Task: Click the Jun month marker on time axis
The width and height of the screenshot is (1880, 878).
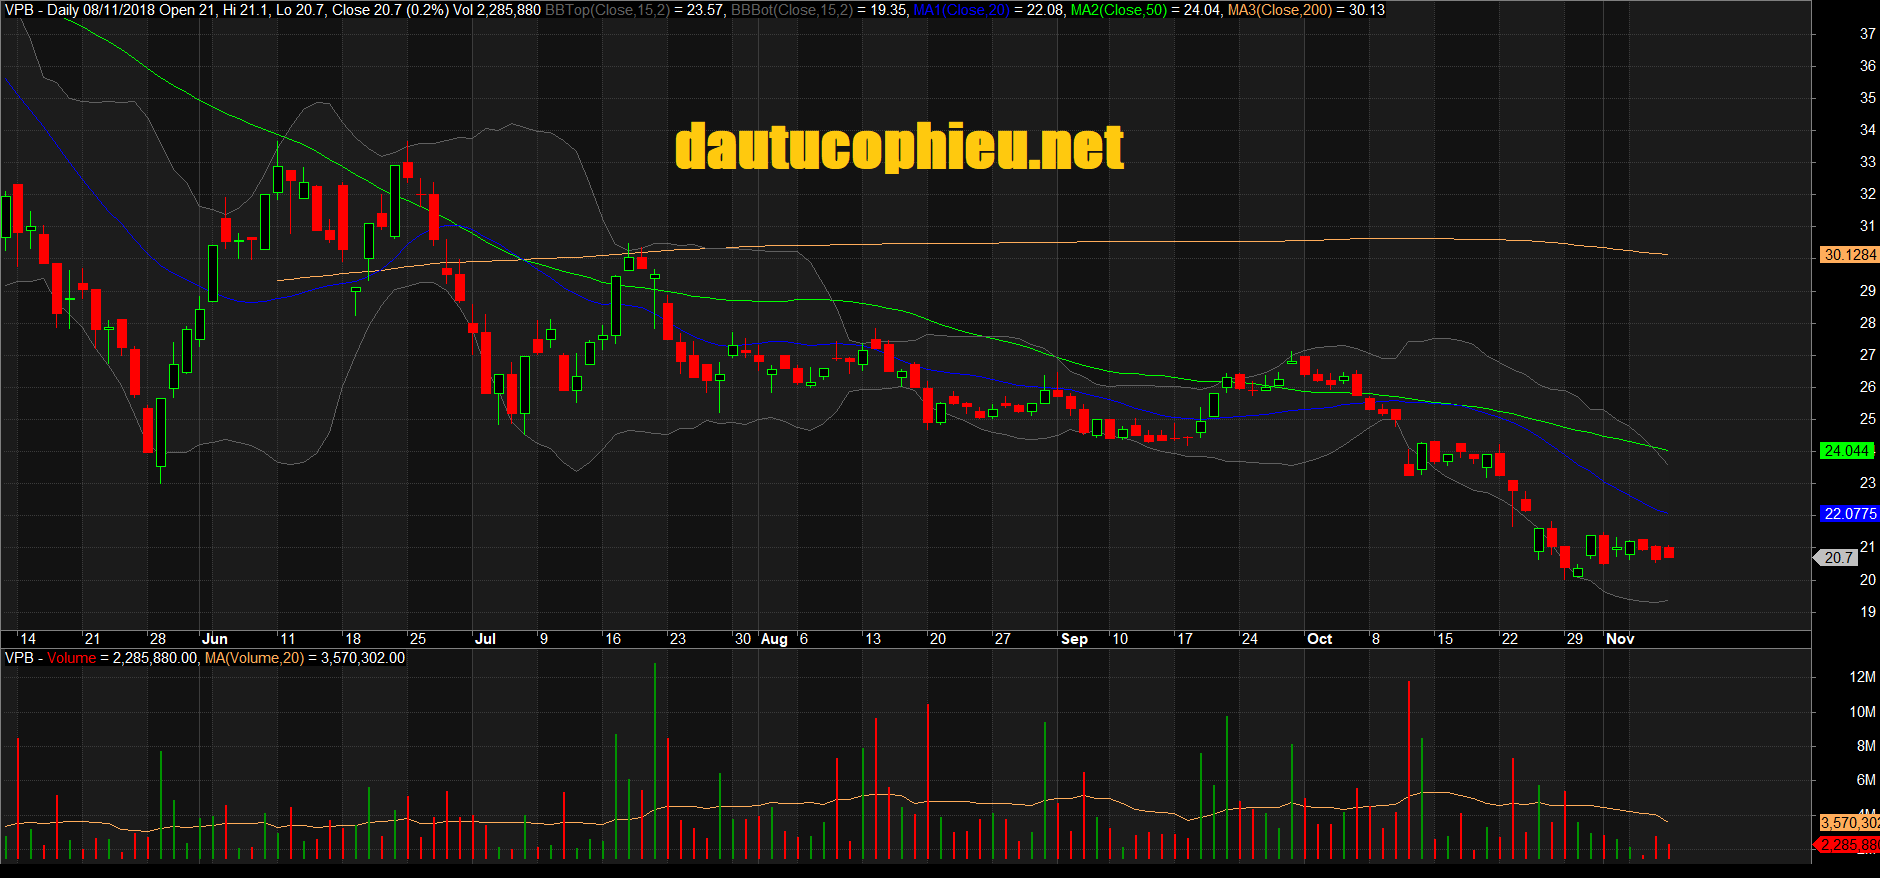Action: [x=215, y=639]
